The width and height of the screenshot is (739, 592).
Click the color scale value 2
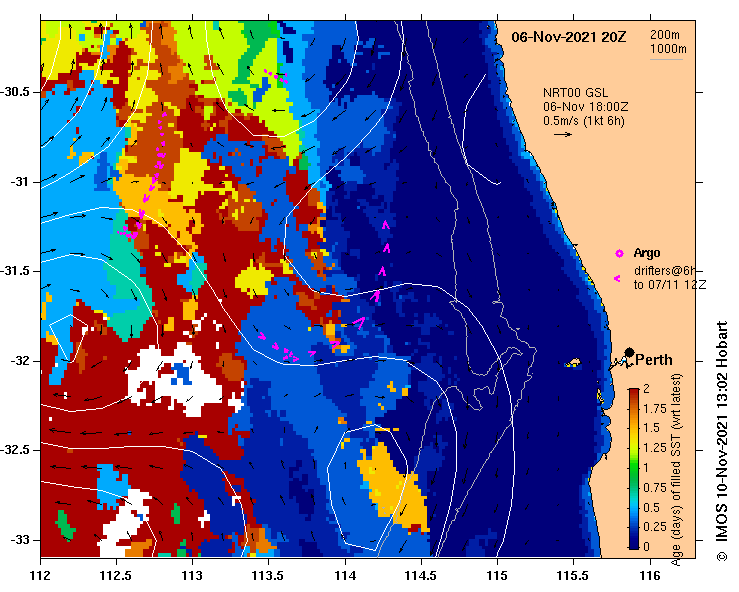point(646,388)
